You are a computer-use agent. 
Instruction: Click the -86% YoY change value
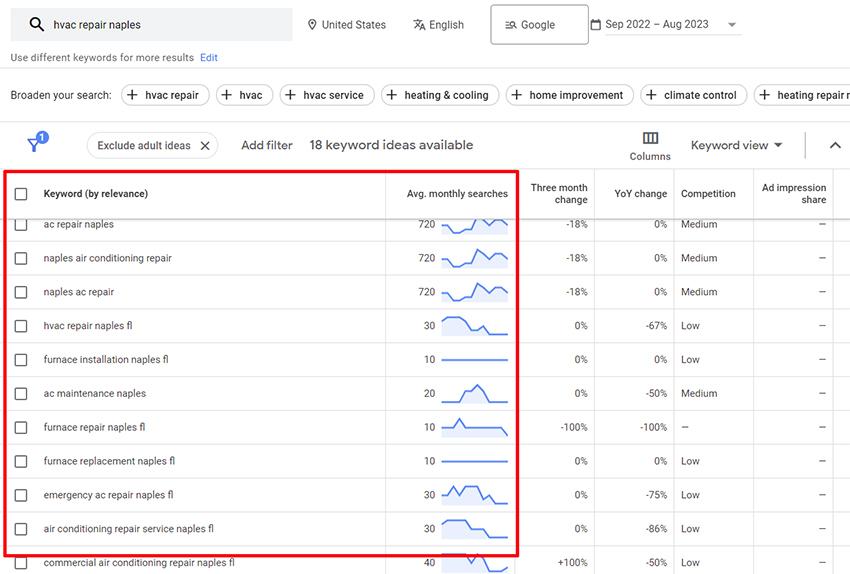(x=656, y=529)
